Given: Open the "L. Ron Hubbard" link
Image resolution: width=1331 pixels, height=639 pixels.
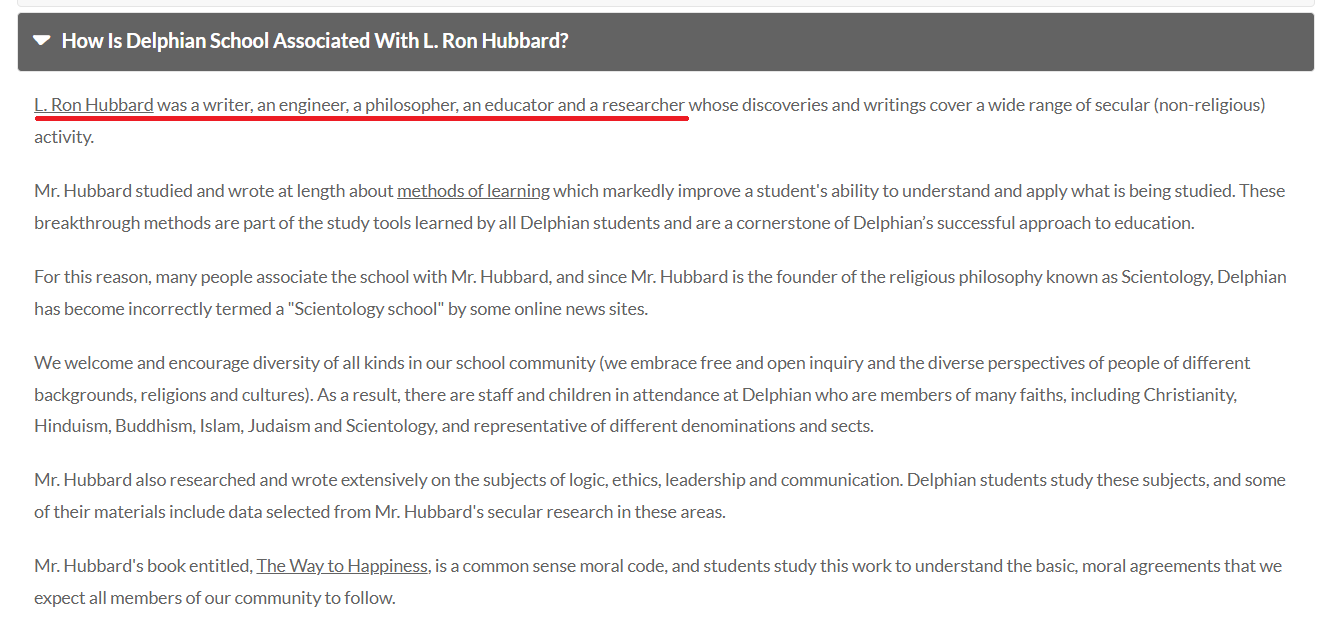Looking at the screenshot, I should point(94,104).
